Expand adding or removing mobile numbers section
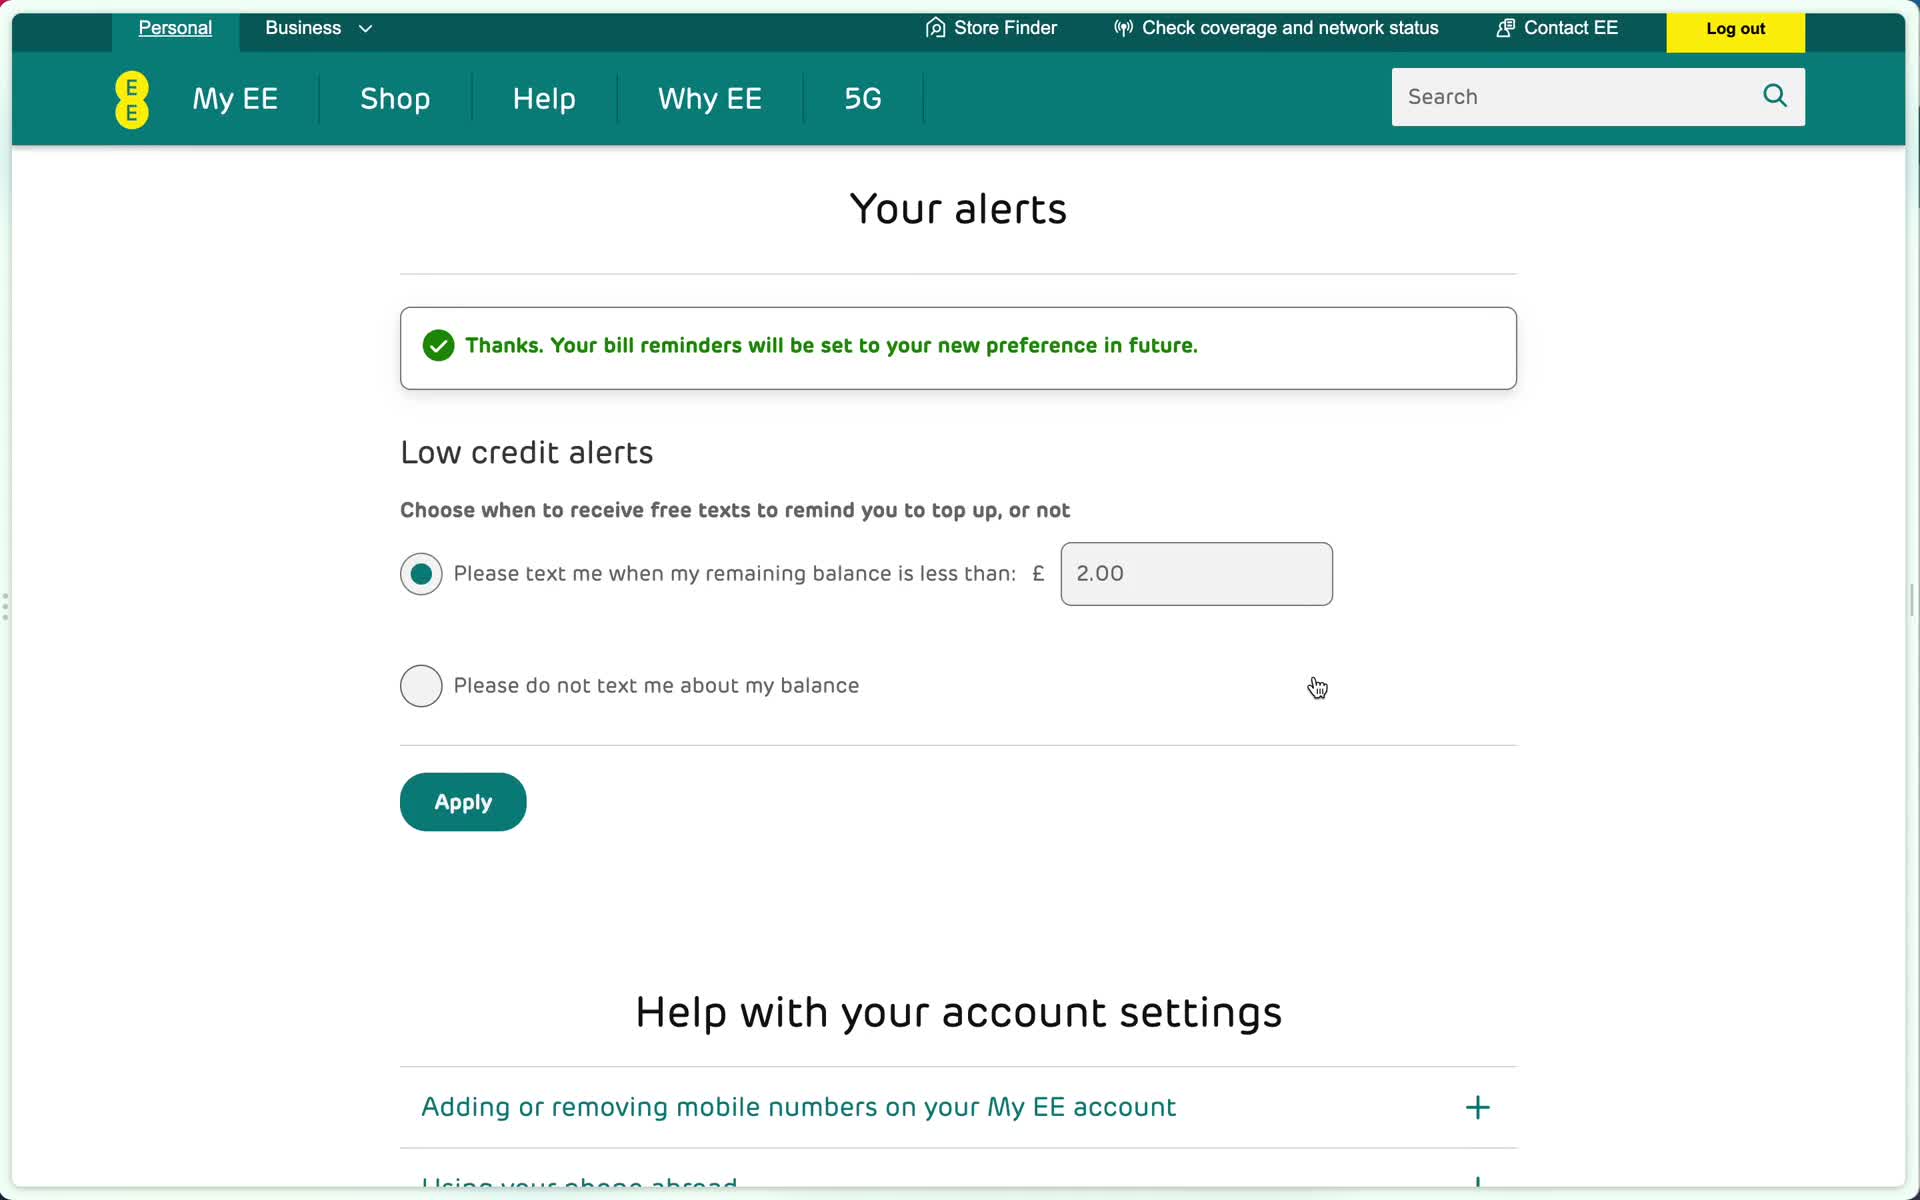Viewport: 1920px width, 1200px height. coord(1476,1106)
